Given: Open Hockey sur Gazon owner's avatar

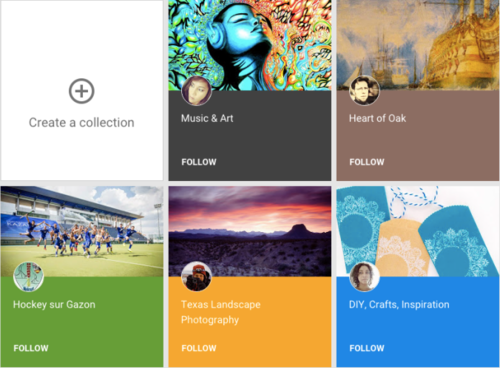Looking at the screenshot, I should 28,277.
